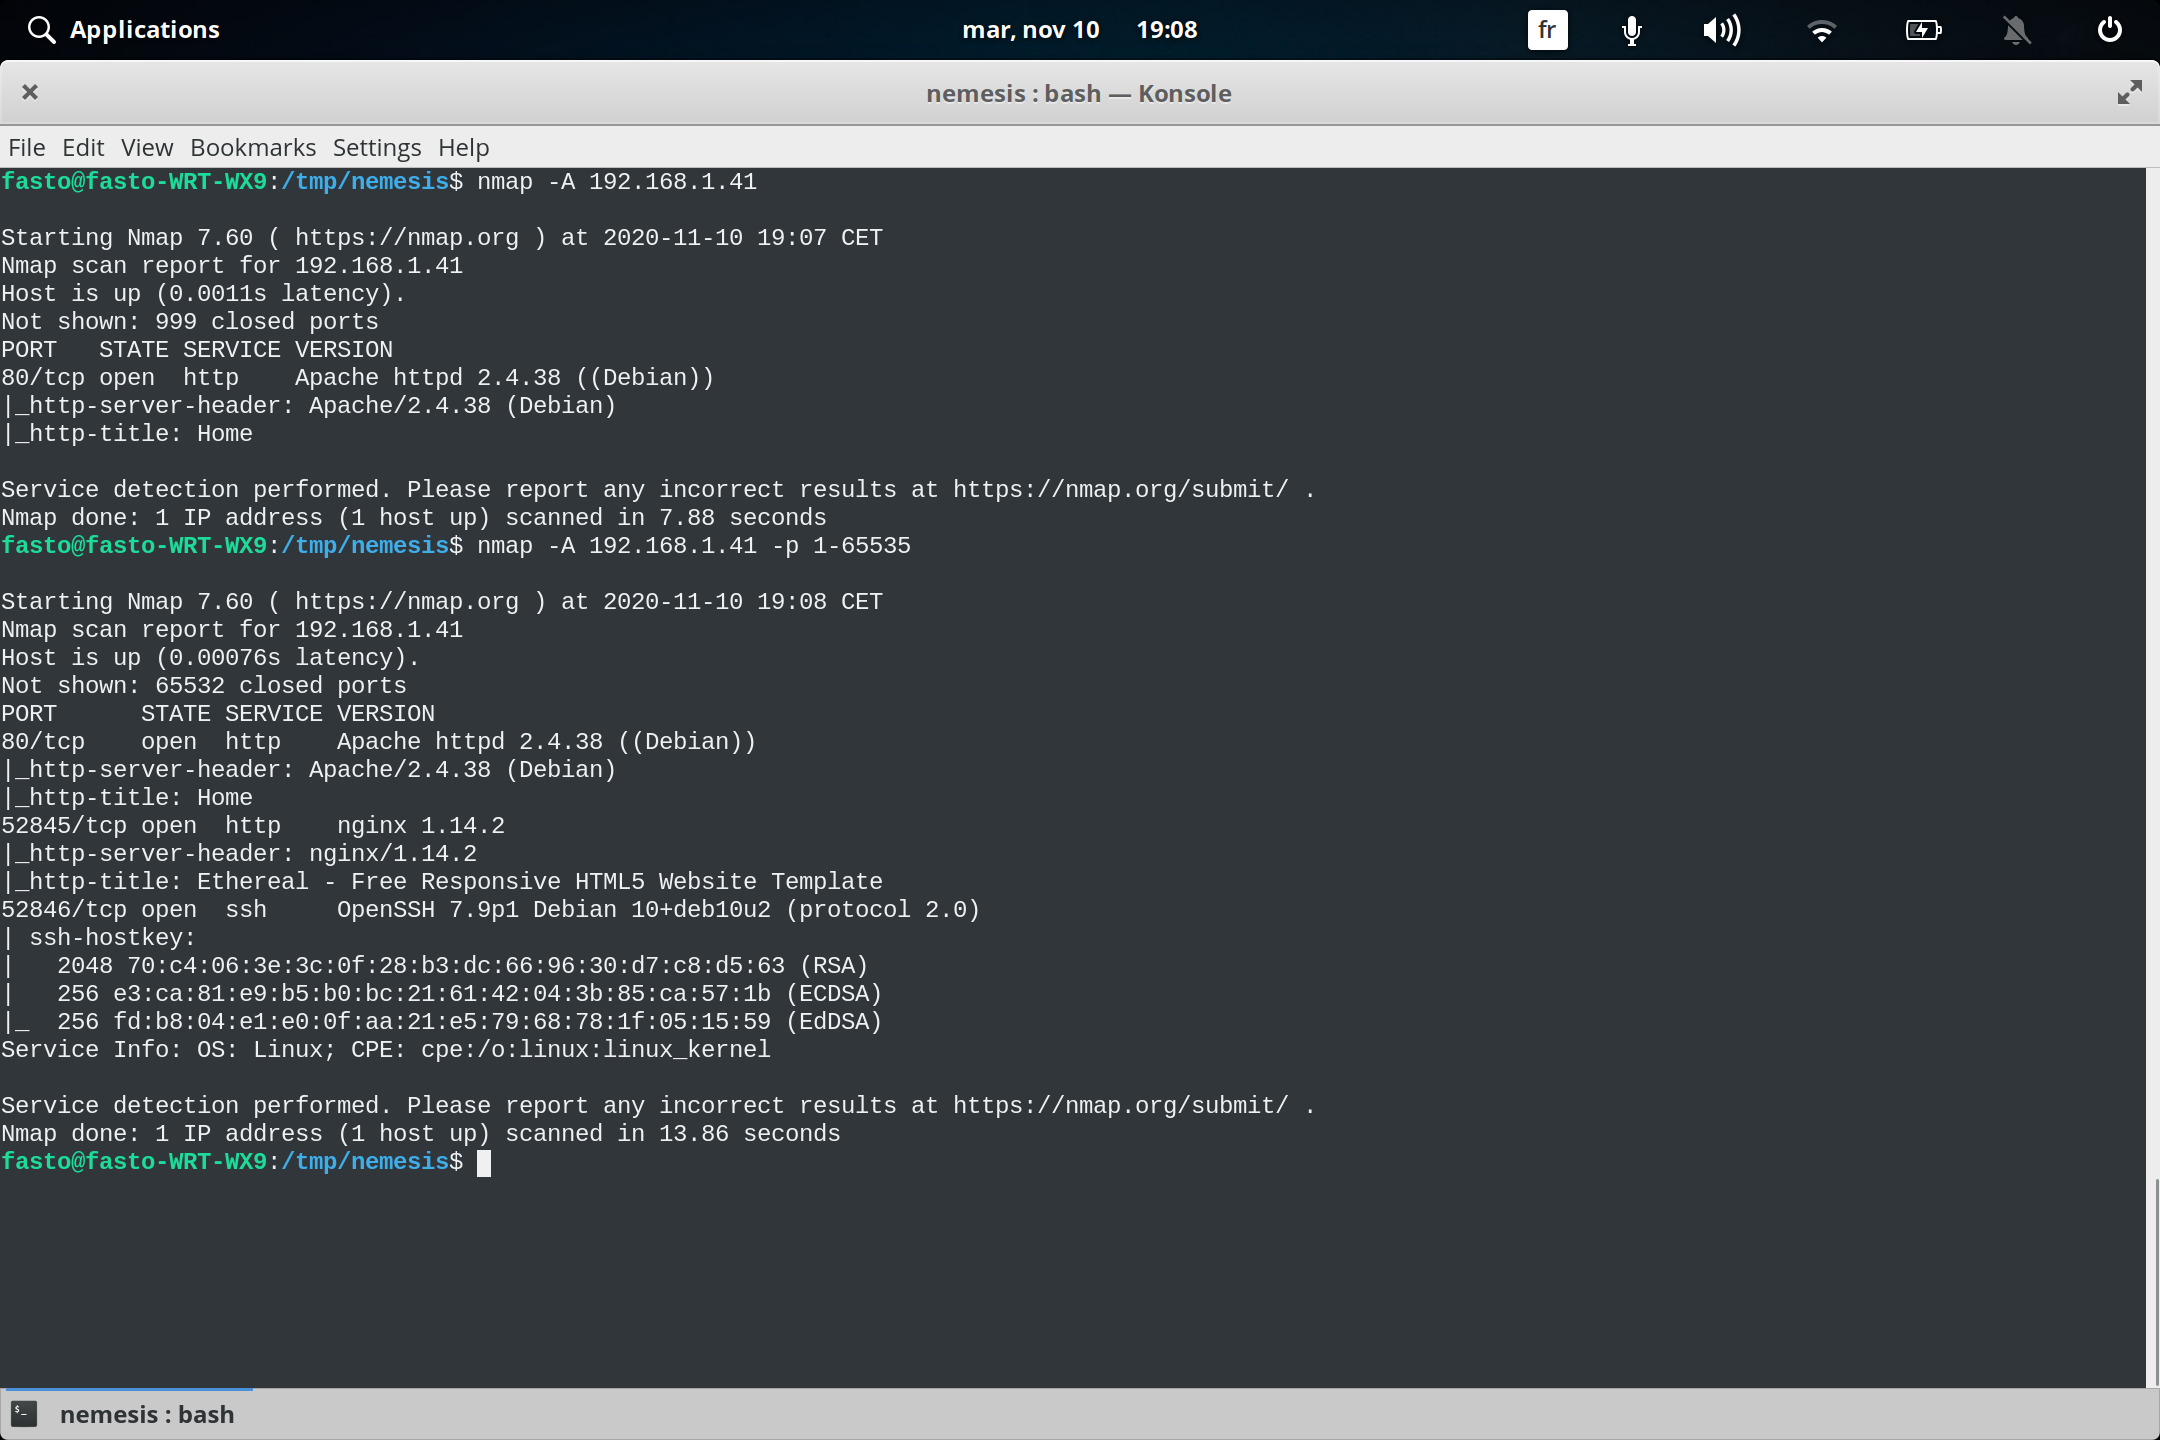Check battery status via the charging icon
The image size is (2160, 1440).
click(1923, 30)
